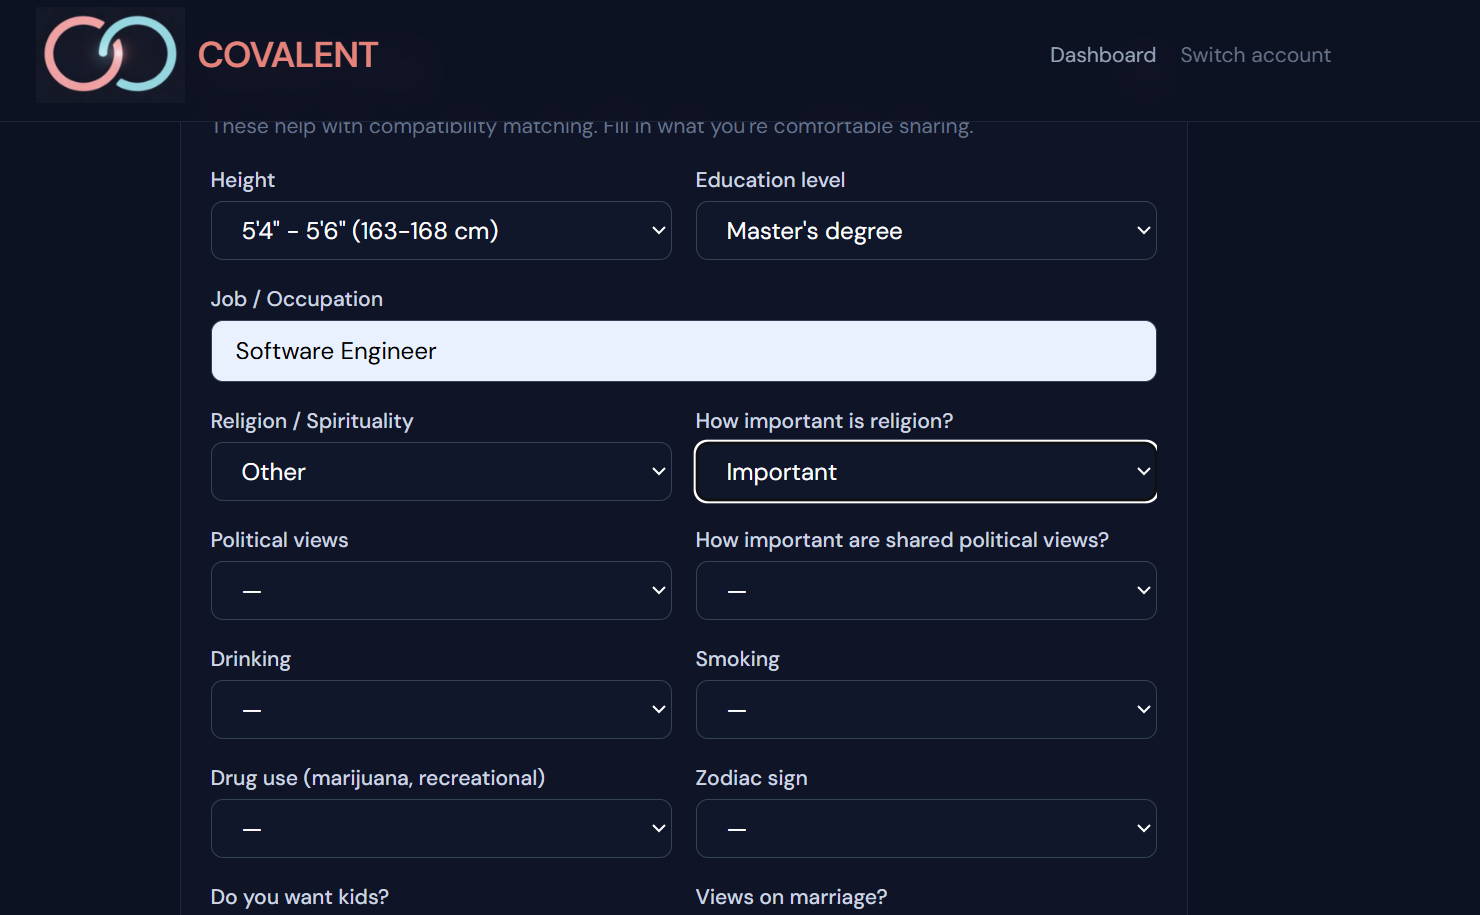This screenshot has height=915, width=1480.
Task: Click the Job / Occupation text field
Action: click(683, 351)
